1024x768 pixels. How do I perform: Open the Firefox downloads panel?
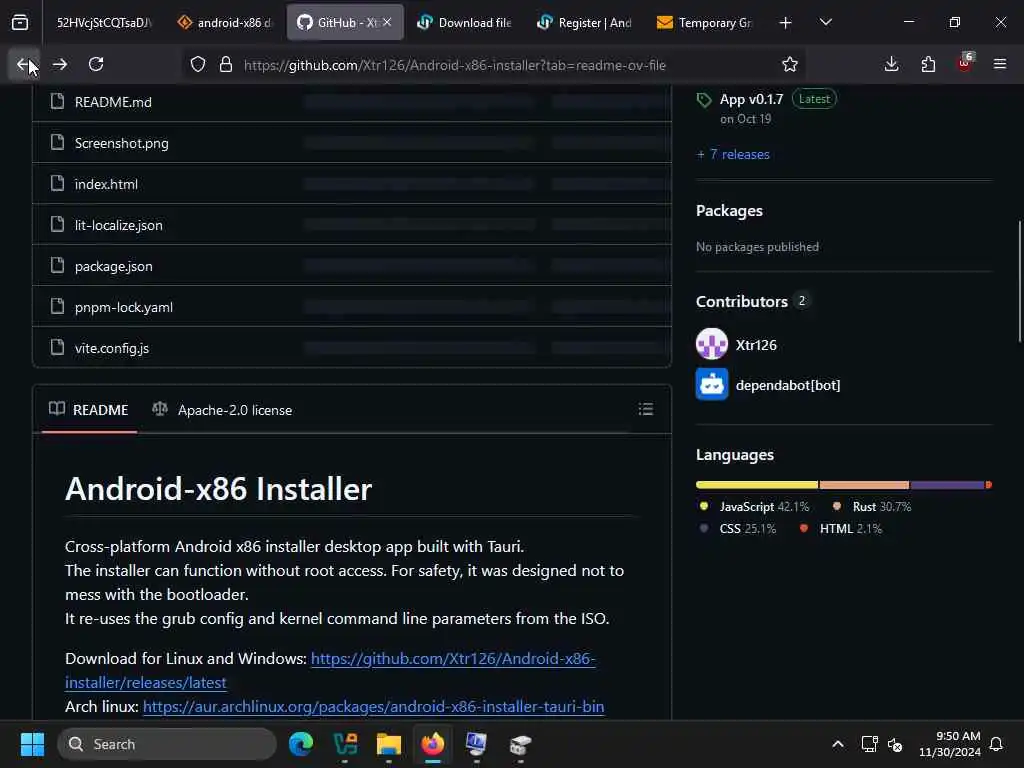tap(891, 65)
